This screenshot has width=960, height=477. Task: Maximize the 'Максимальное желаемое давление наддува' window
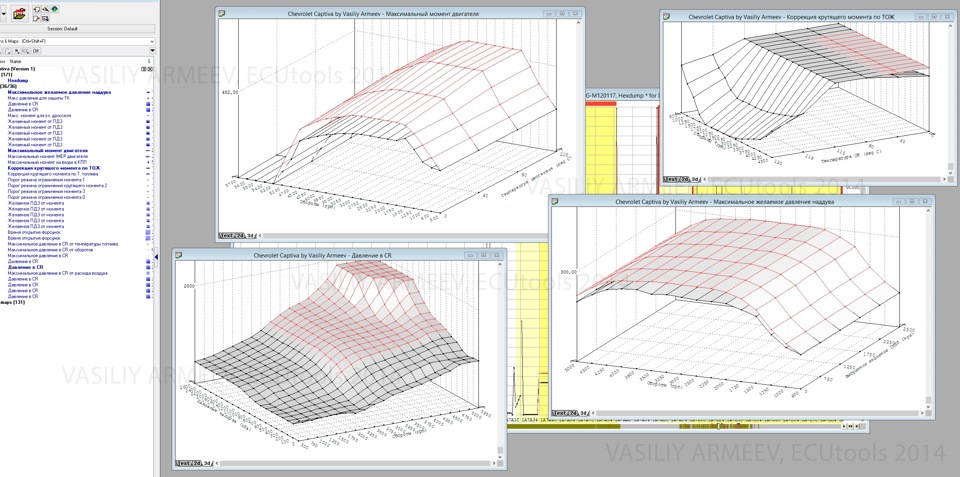pyautogui.click(x=911, y=201)
